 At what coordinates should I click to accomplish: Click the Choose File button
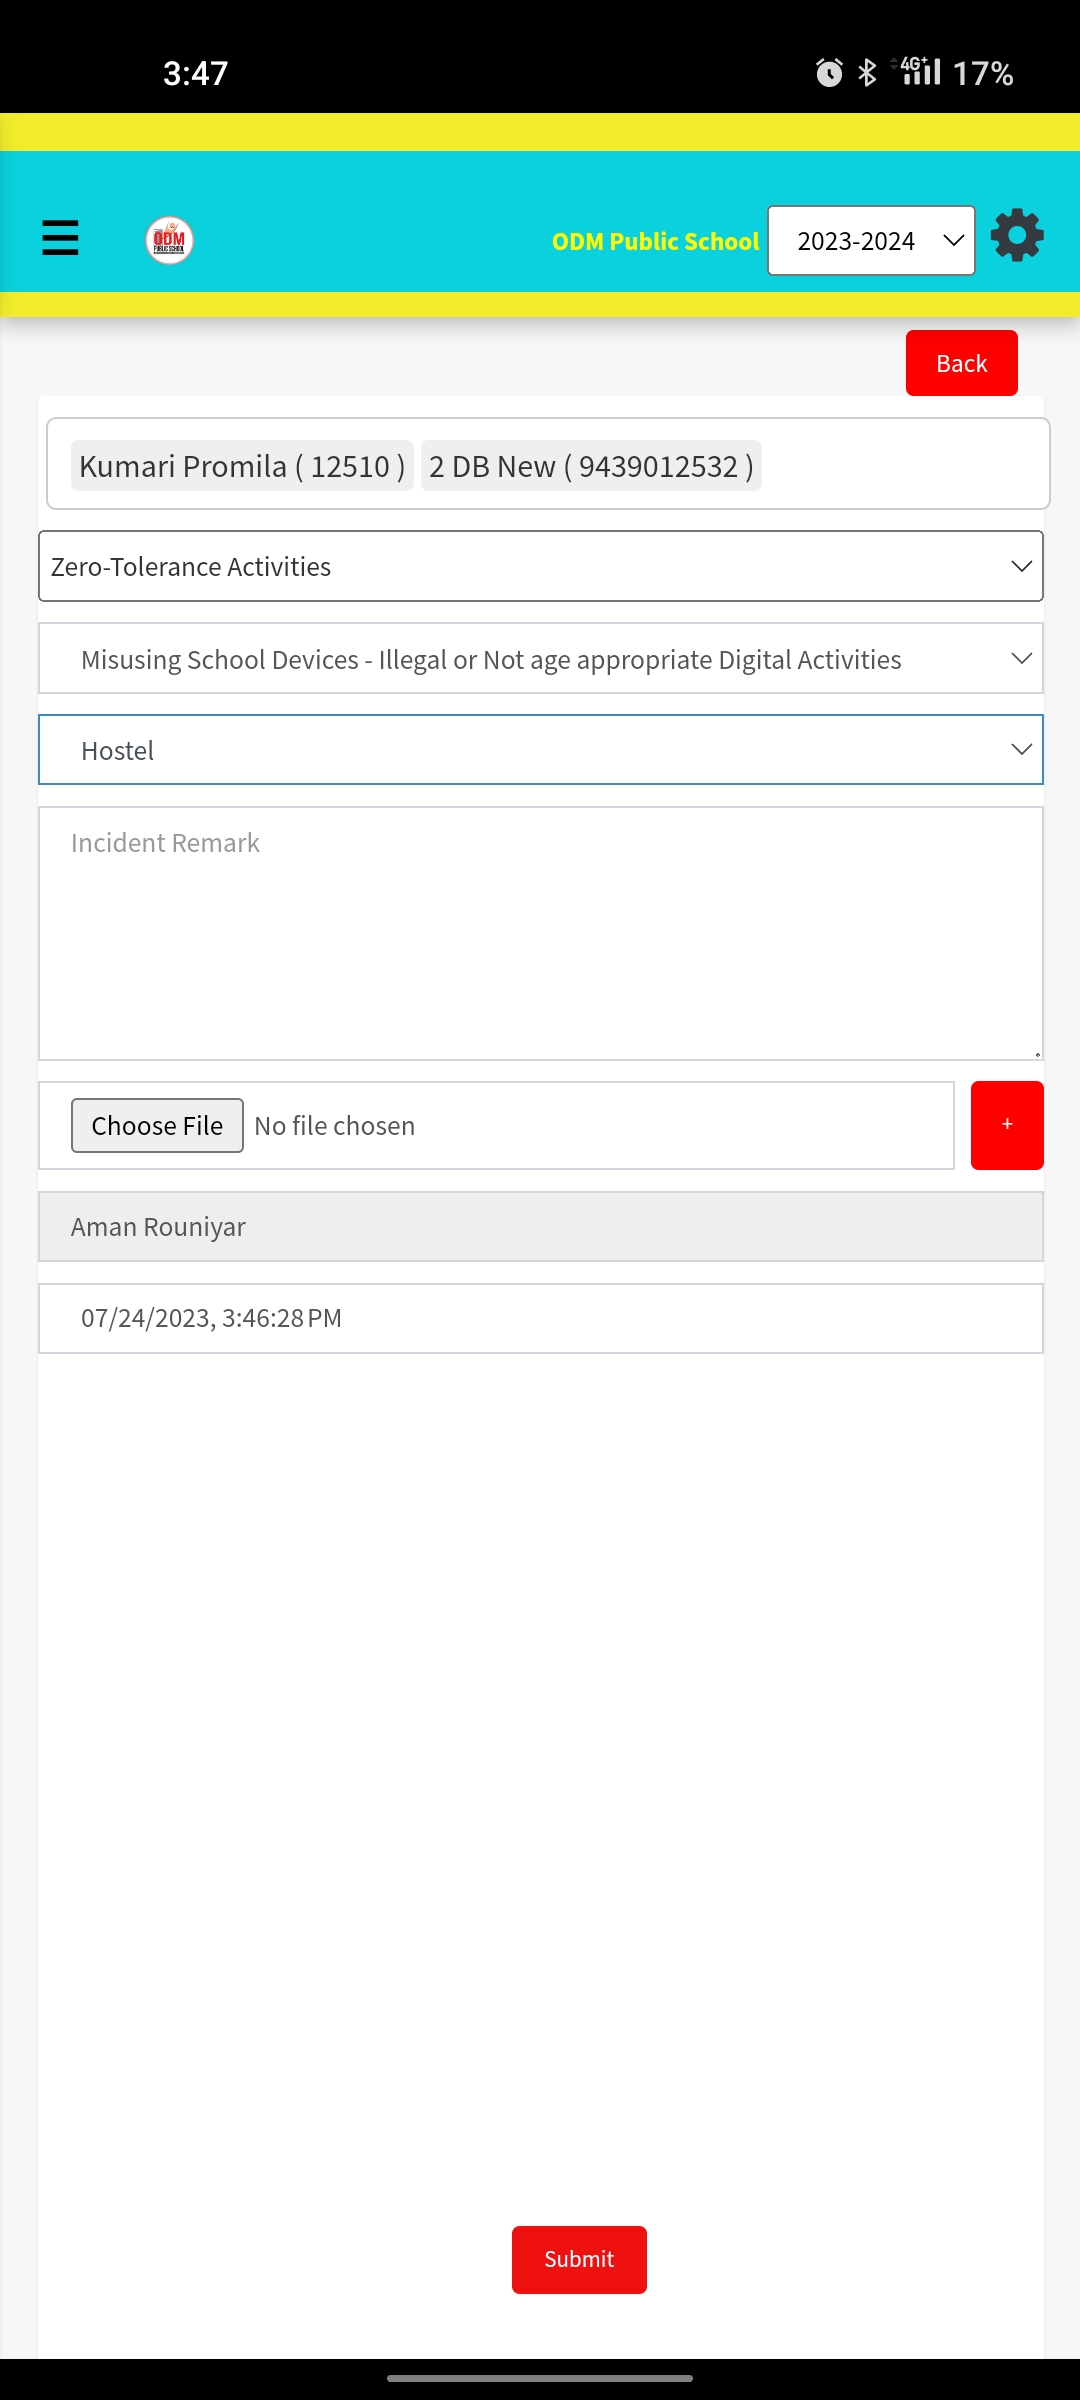157,1125
